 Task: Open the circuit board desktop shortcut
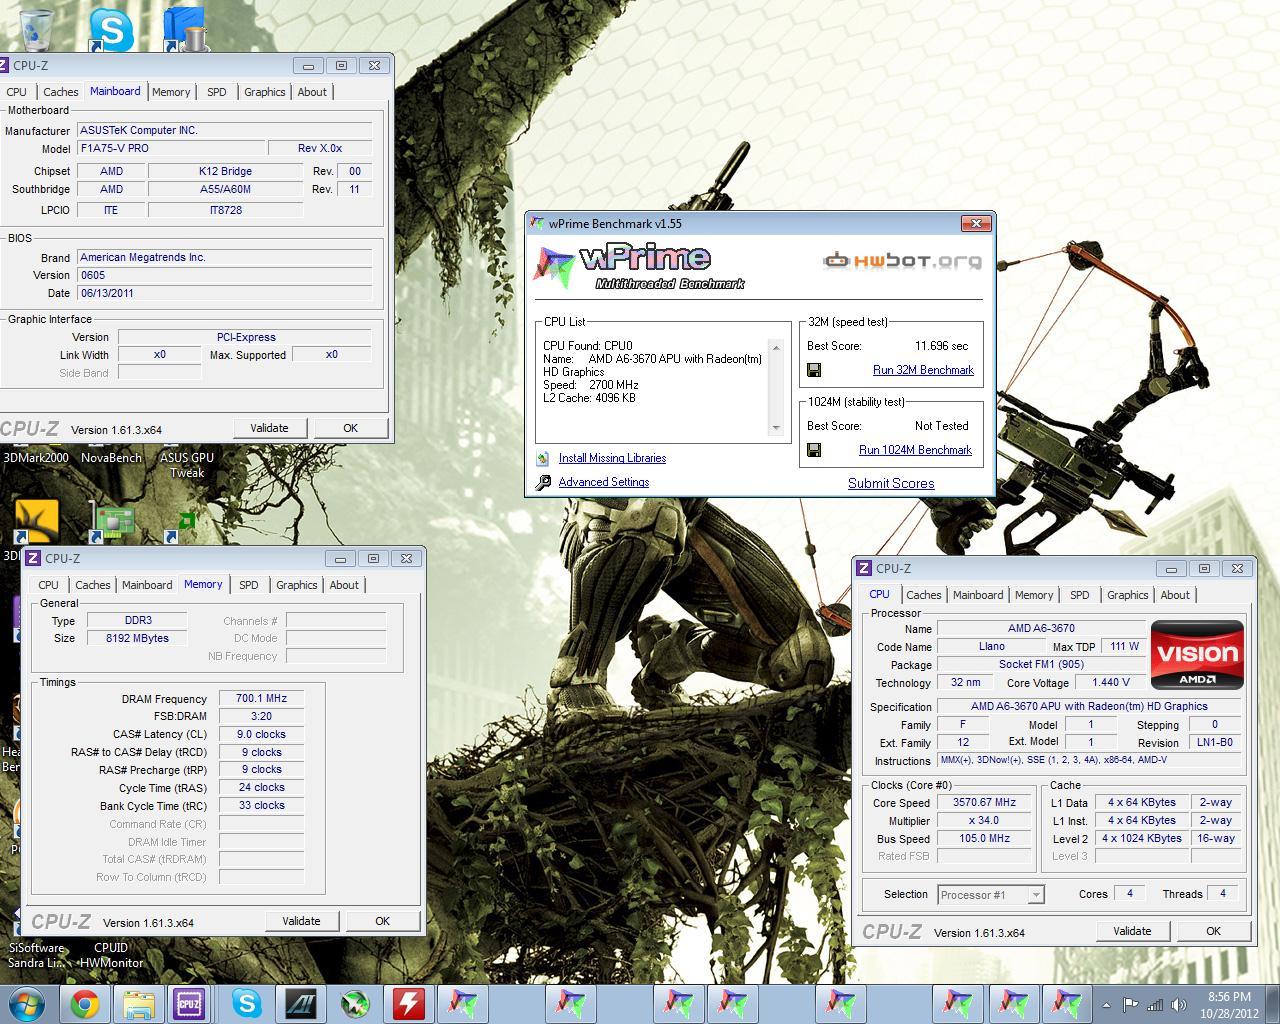(113, 521)
